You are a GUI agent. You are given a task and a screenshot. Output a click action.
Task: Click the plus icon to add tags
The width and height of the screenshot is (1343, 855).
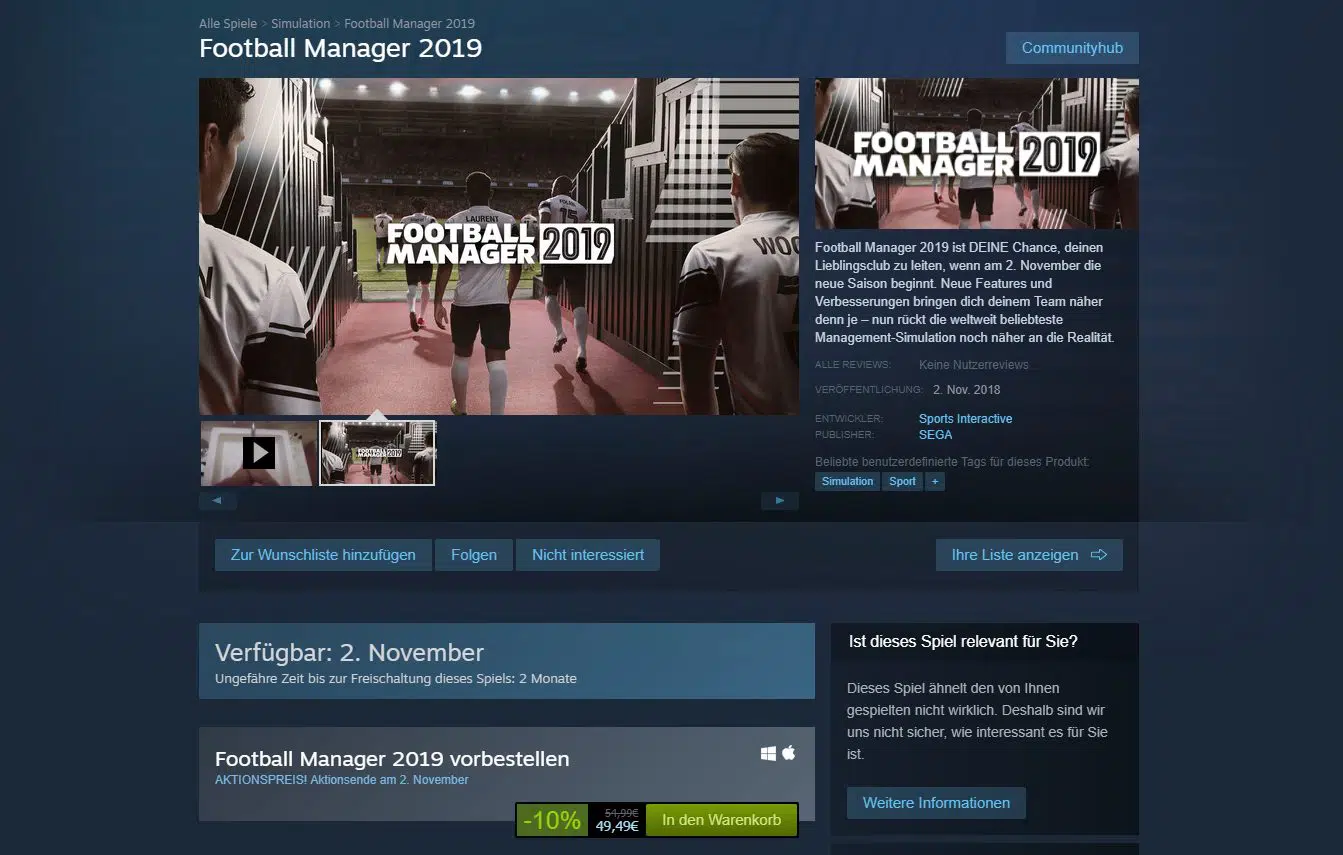[x=935, y=481]
